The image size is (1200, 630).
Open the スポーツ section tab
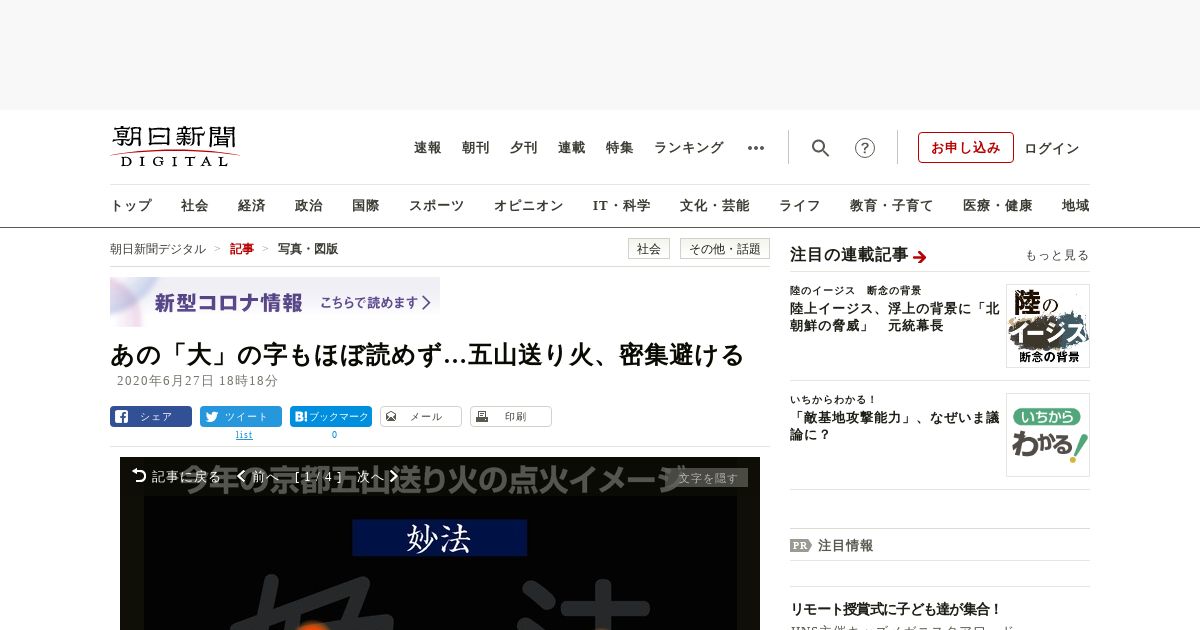point(436,206)
